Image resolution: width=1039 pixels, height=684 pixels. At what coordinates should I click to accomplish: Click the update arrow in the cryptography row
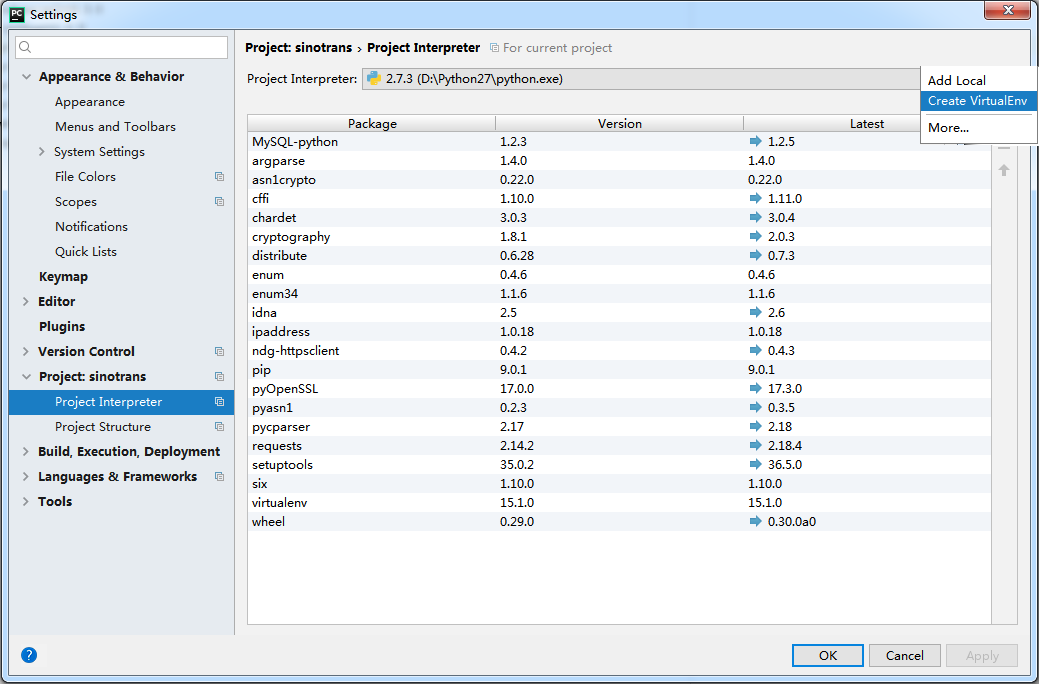click(755, 236)
